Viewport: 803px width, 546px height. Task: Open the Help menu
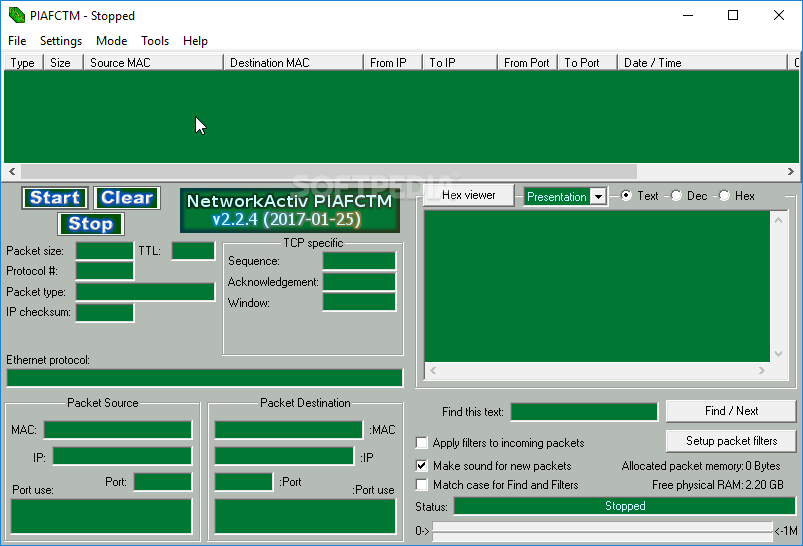pyautogui.click(x=195, y=41)
